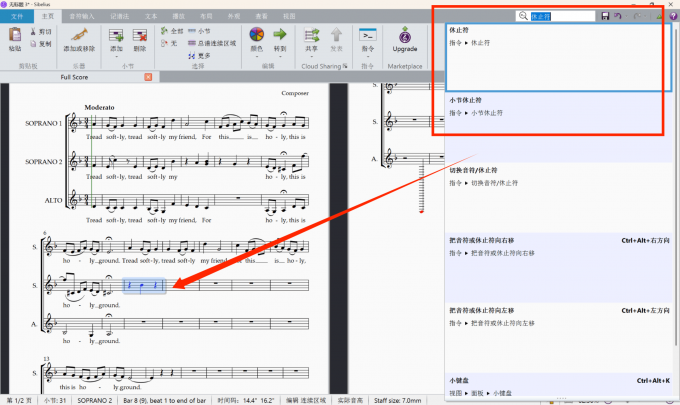Open the Add or Remove instruments trumpet icon
This screenshot has height=405, width=680.
[79, 35]
